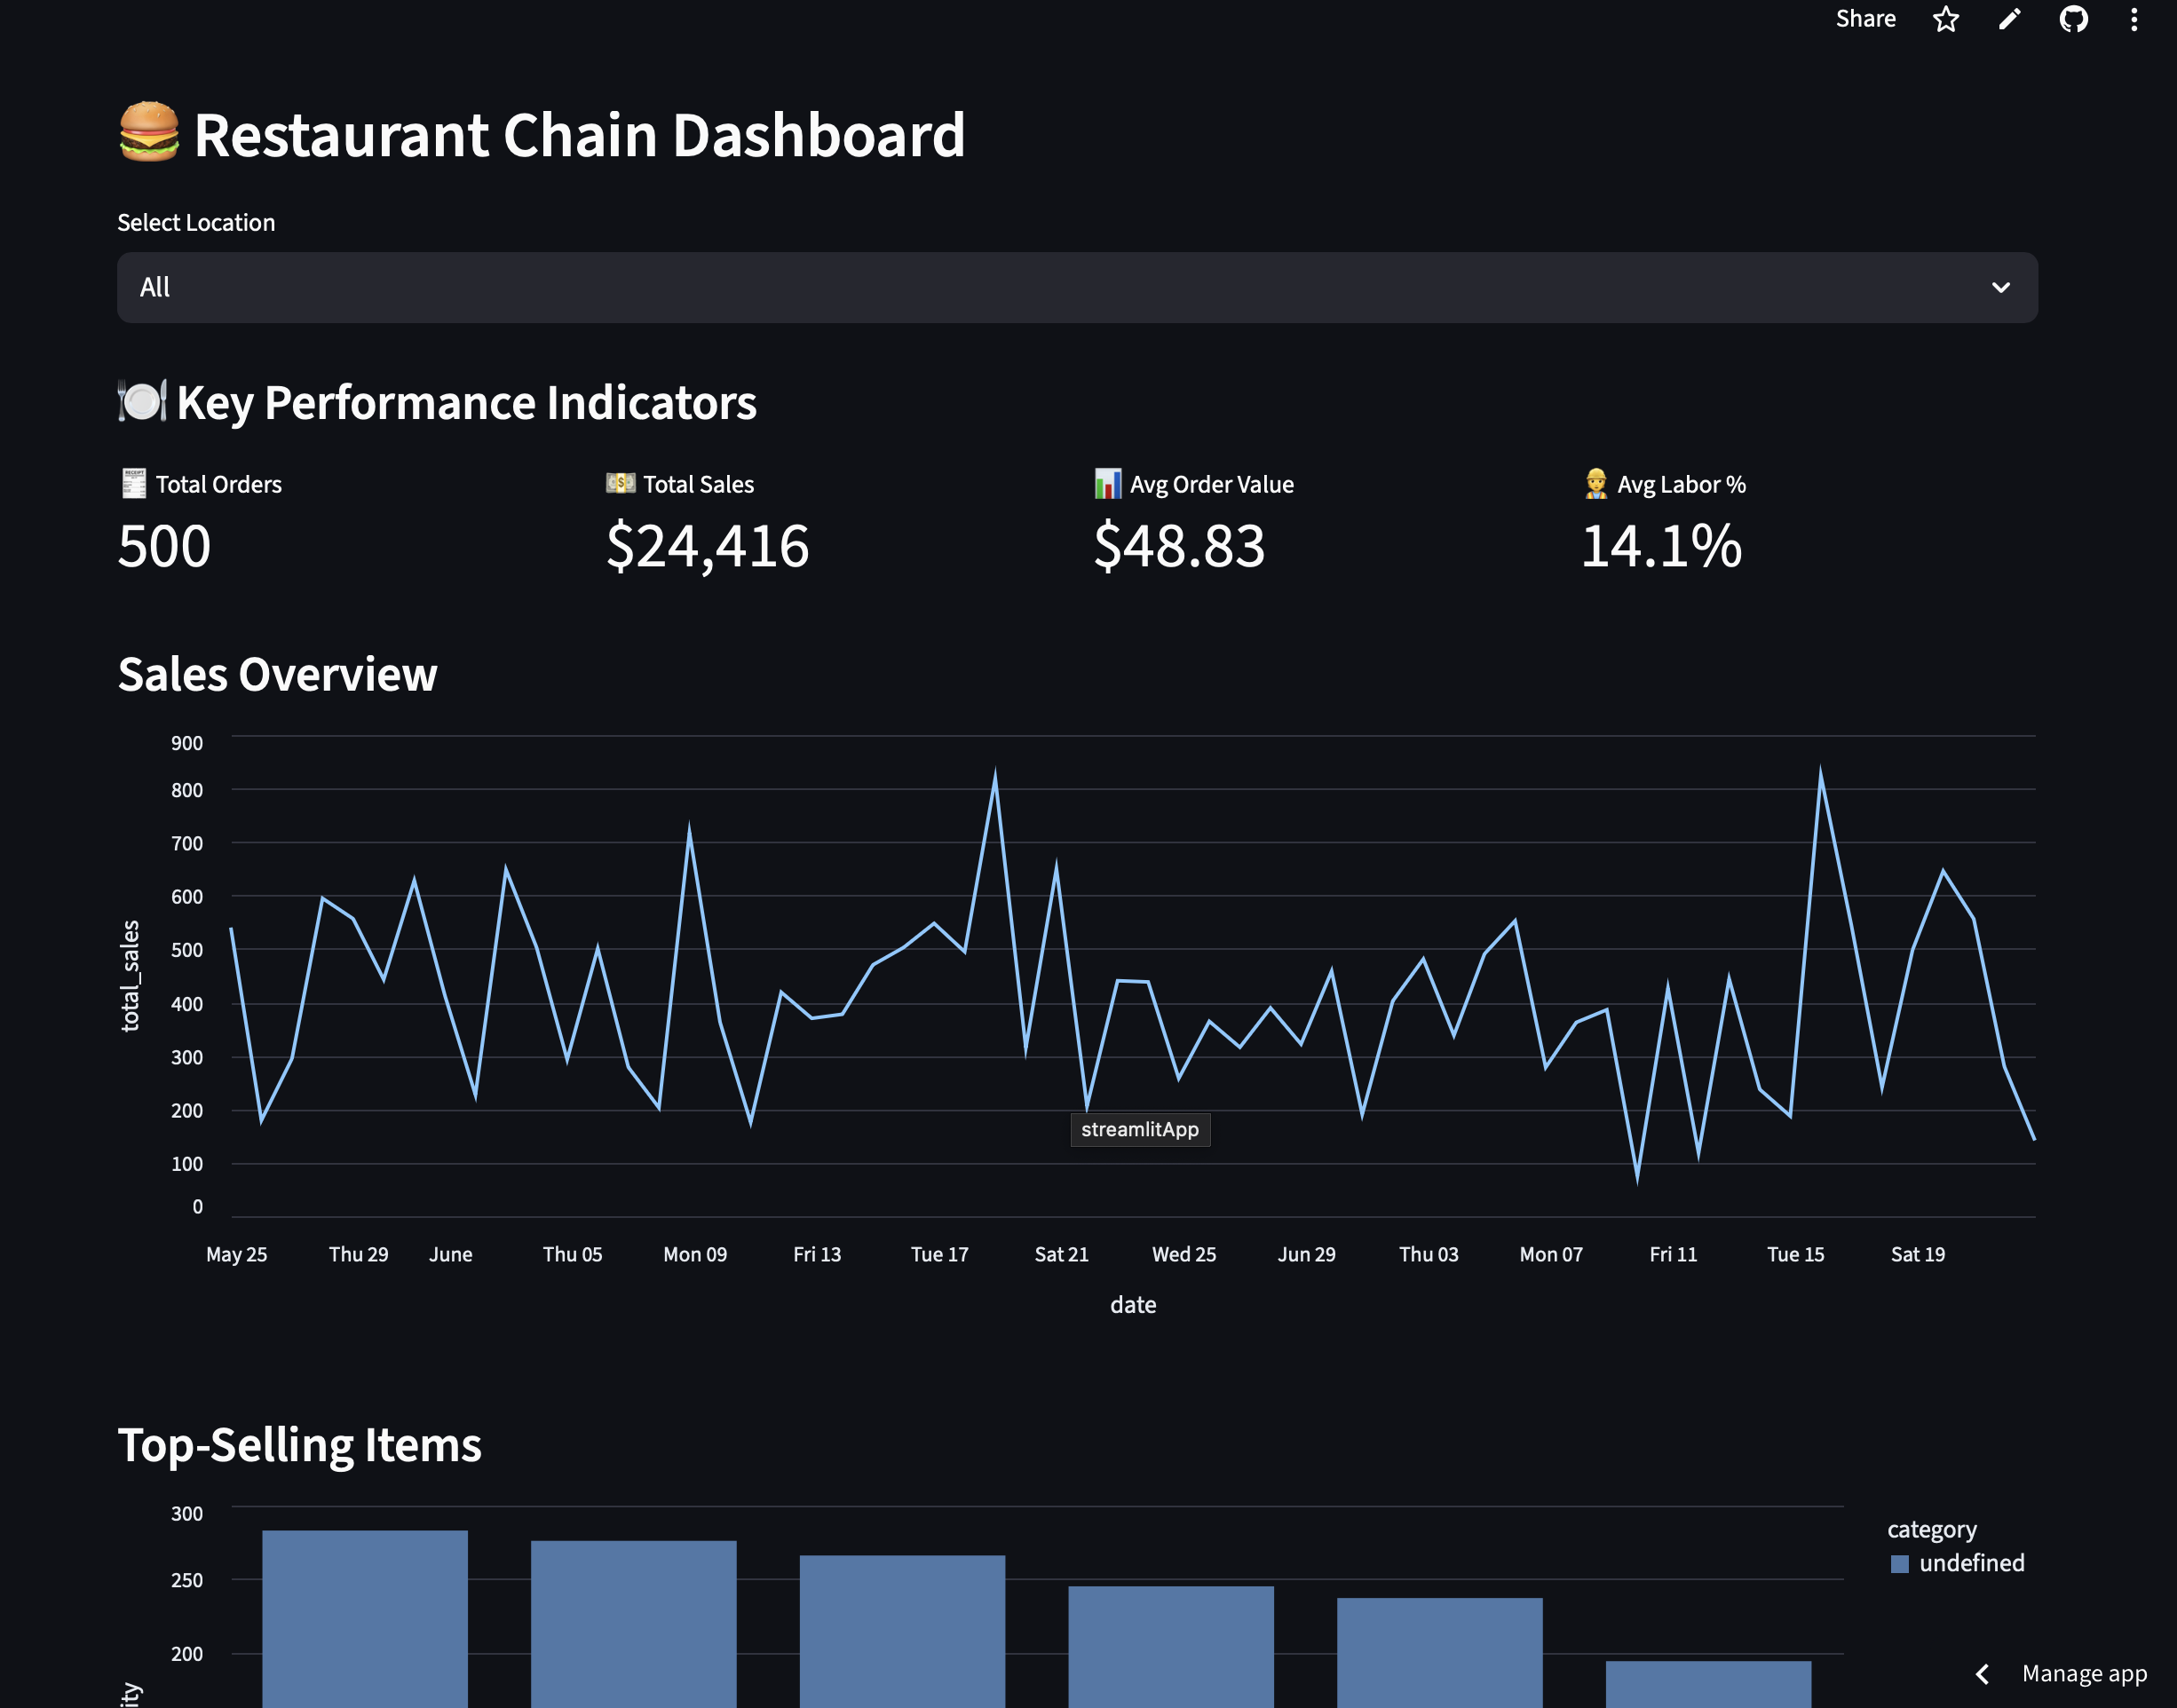Click the highest peak on the Sales Overview chart
The width and height of the screenshot is (2177, 1708).
[995, 768]
